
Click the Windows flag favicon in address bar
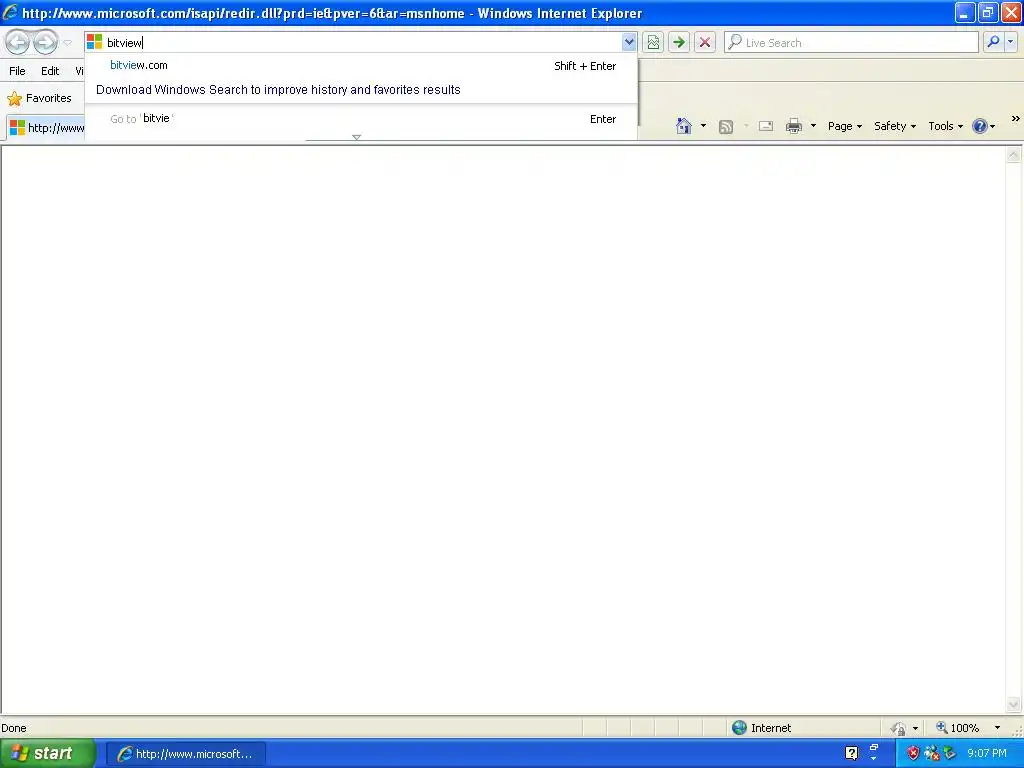pos(95,42)
